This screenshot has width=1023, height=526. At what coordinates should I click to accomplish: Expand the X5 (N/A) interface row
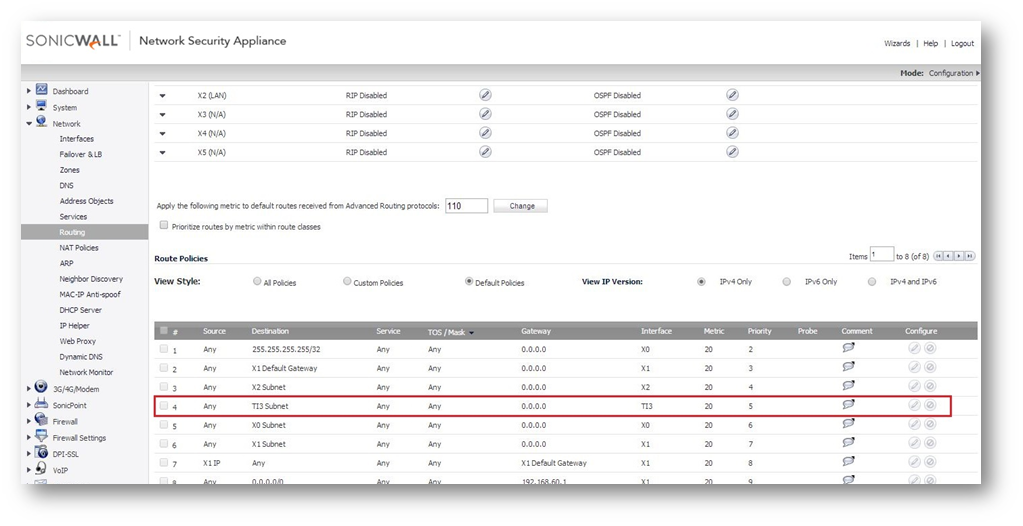162,153
